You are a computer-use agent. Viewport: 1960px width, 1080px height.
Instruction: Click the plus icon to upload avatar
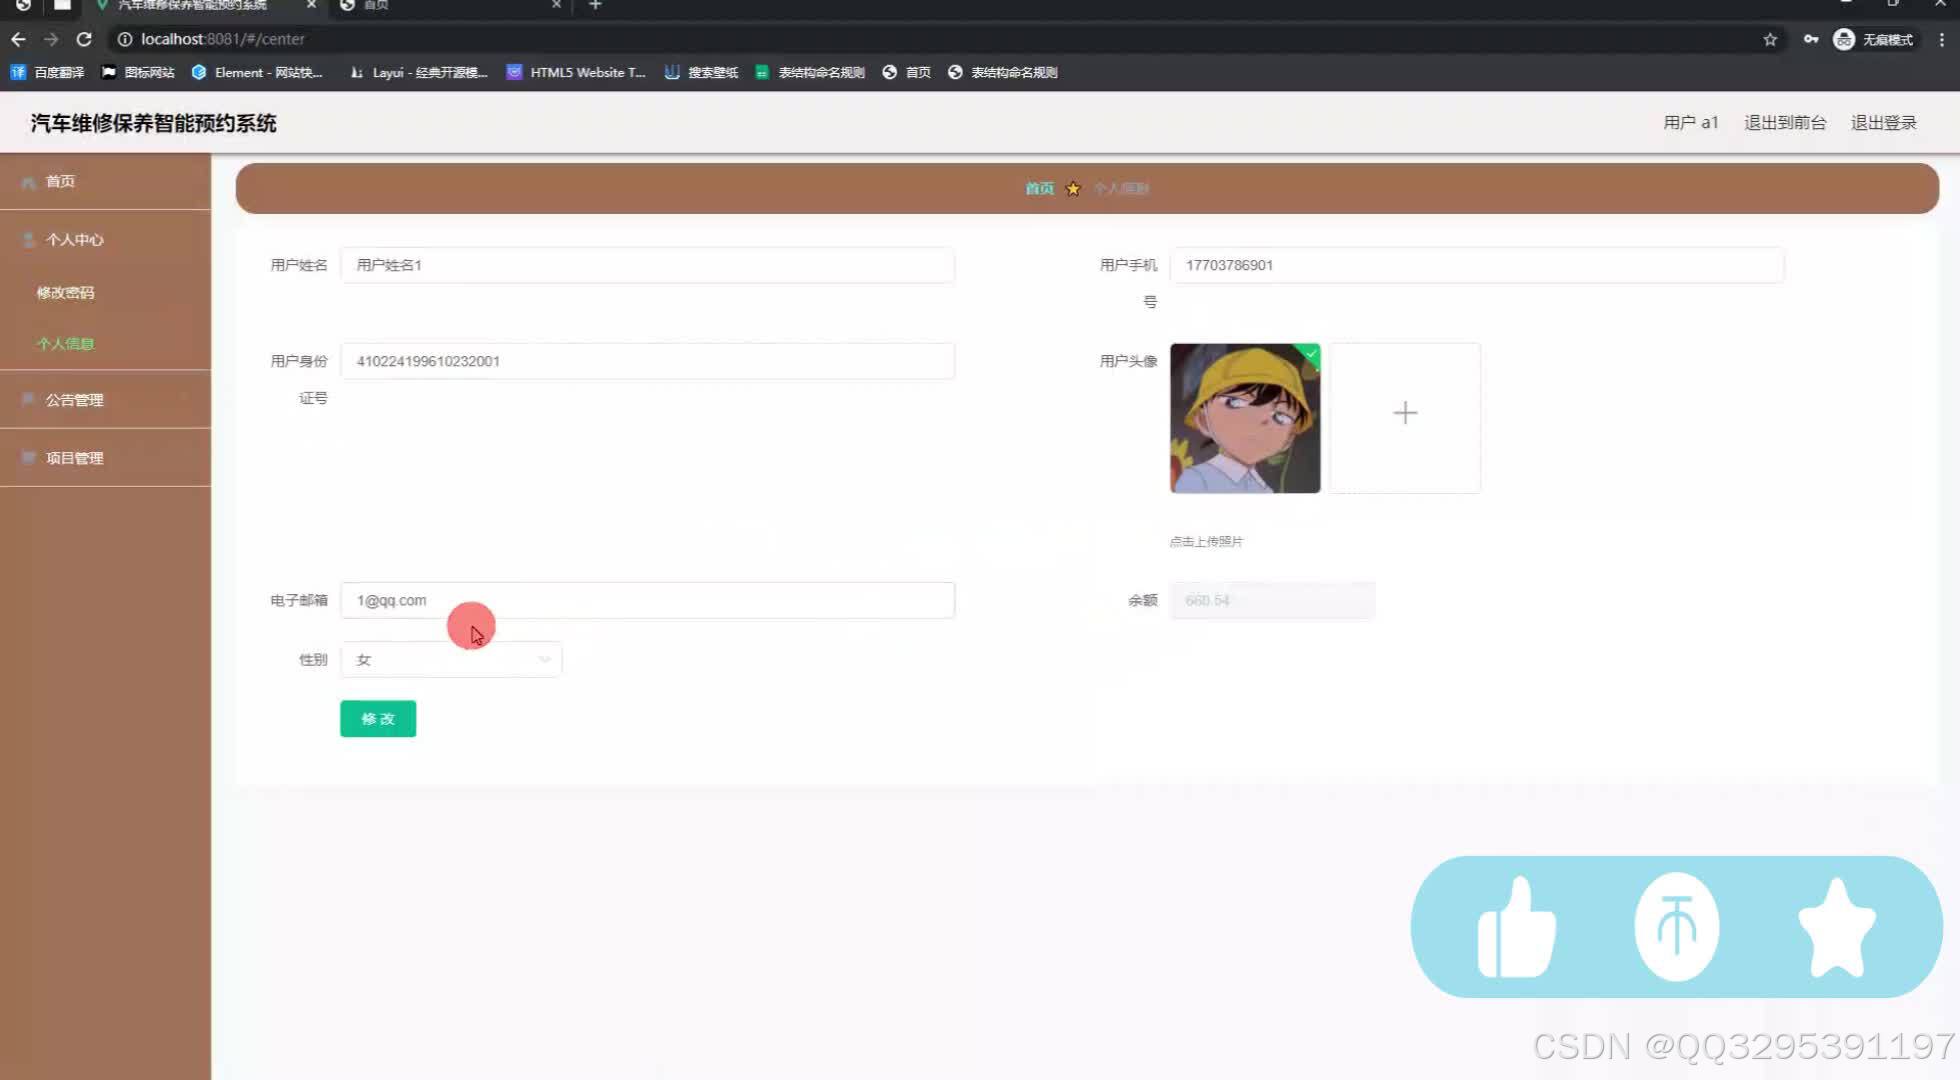pos(1405,413)
